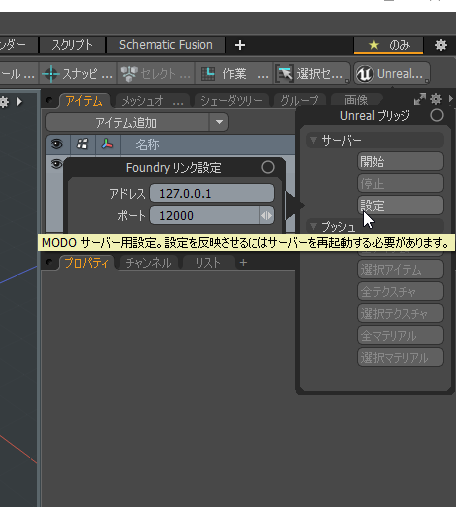
Task: Open item panel gear settings
Action: (x=436, y=99)
